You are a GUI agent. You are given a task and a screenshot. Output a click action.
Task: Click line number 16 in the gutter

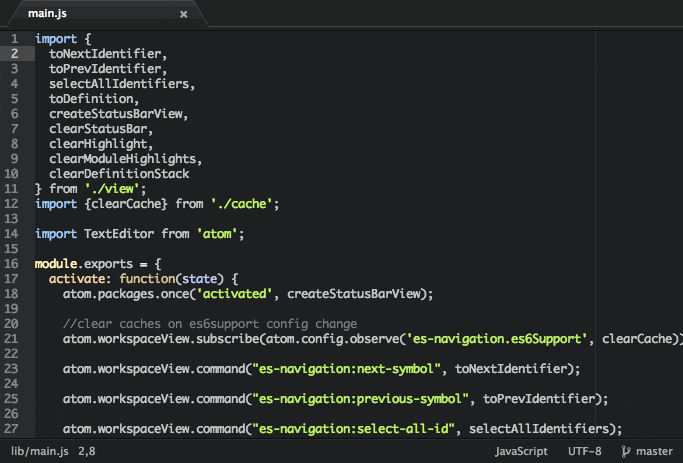(x=12, y=263)
